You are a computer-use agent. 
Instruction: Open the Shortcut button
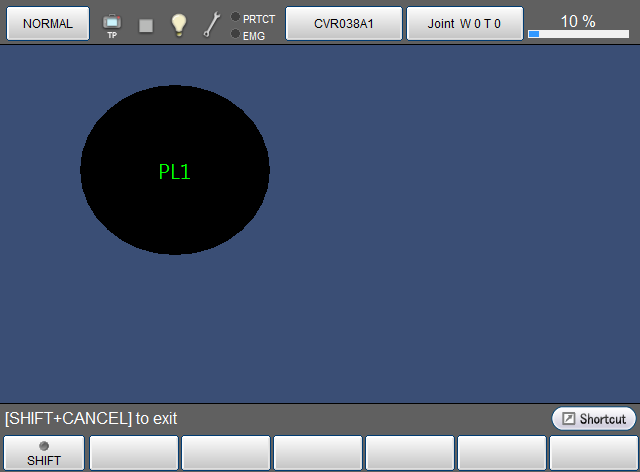[594, 418]
